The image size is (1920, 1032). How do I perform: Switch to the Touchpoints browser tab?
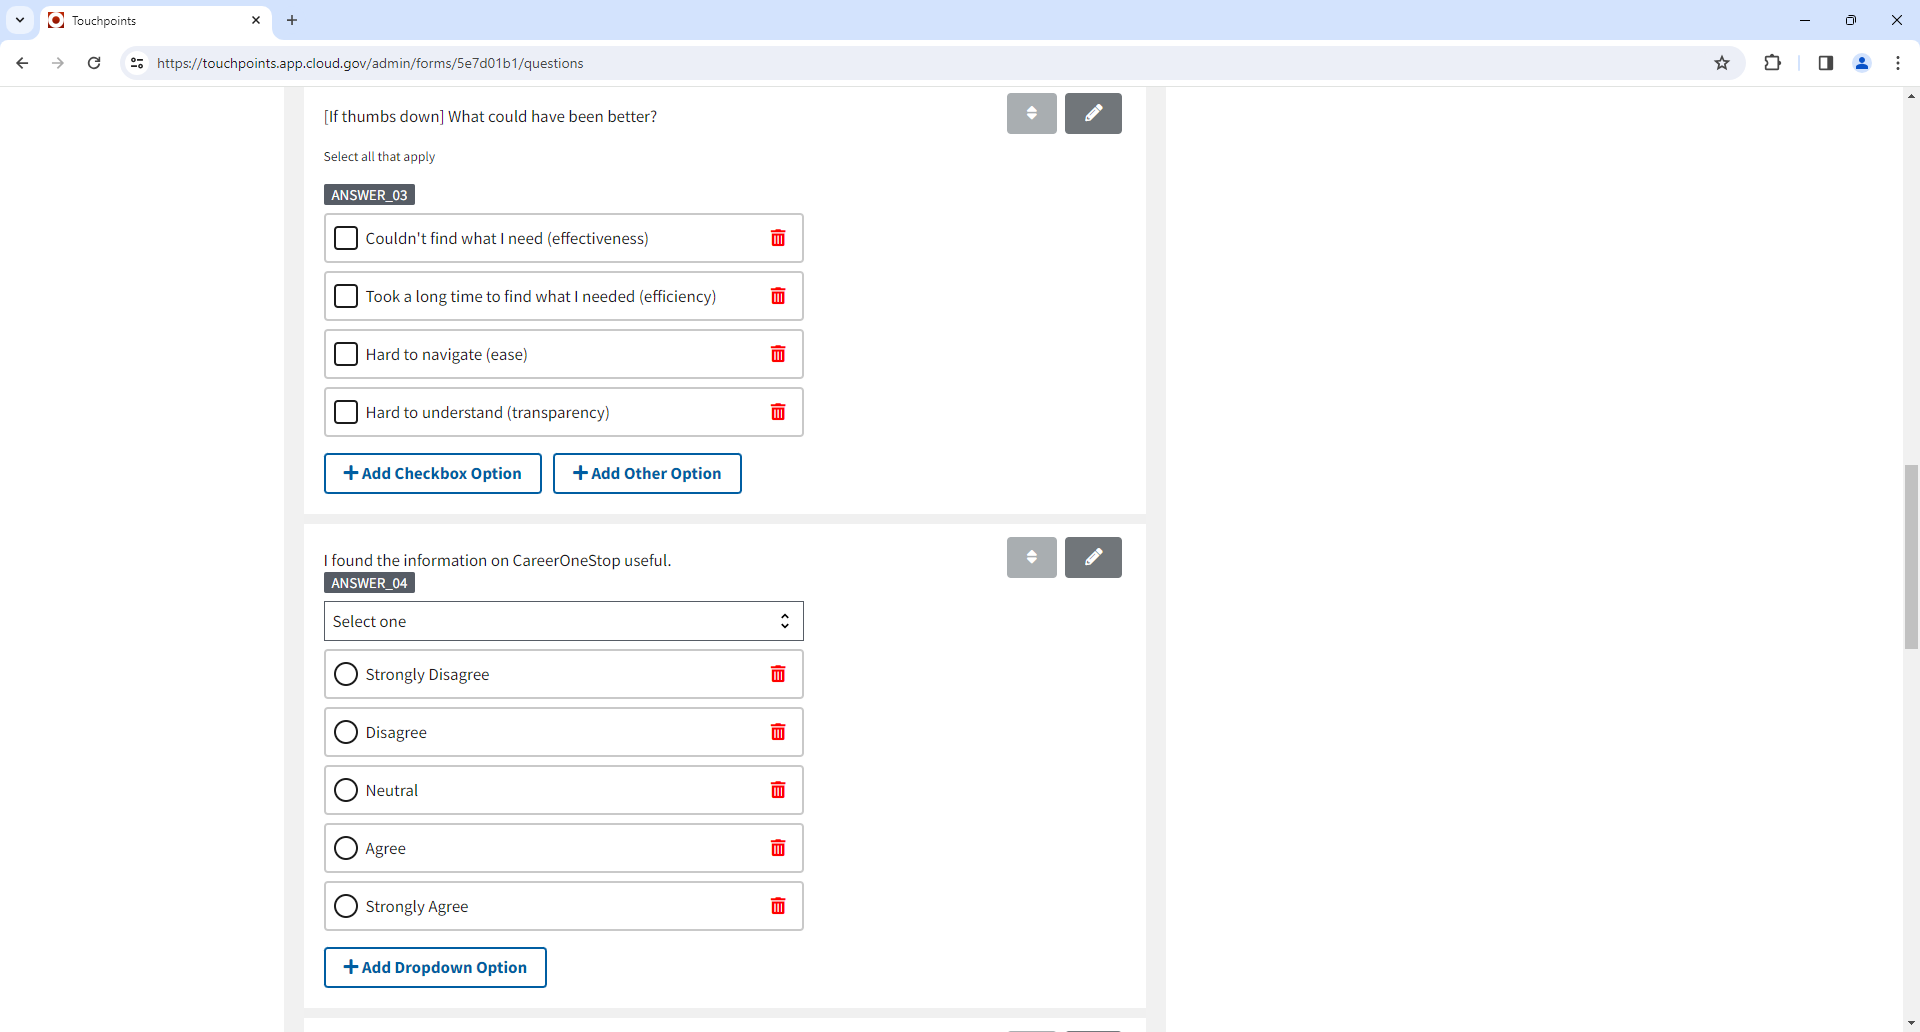pos(150,20)
